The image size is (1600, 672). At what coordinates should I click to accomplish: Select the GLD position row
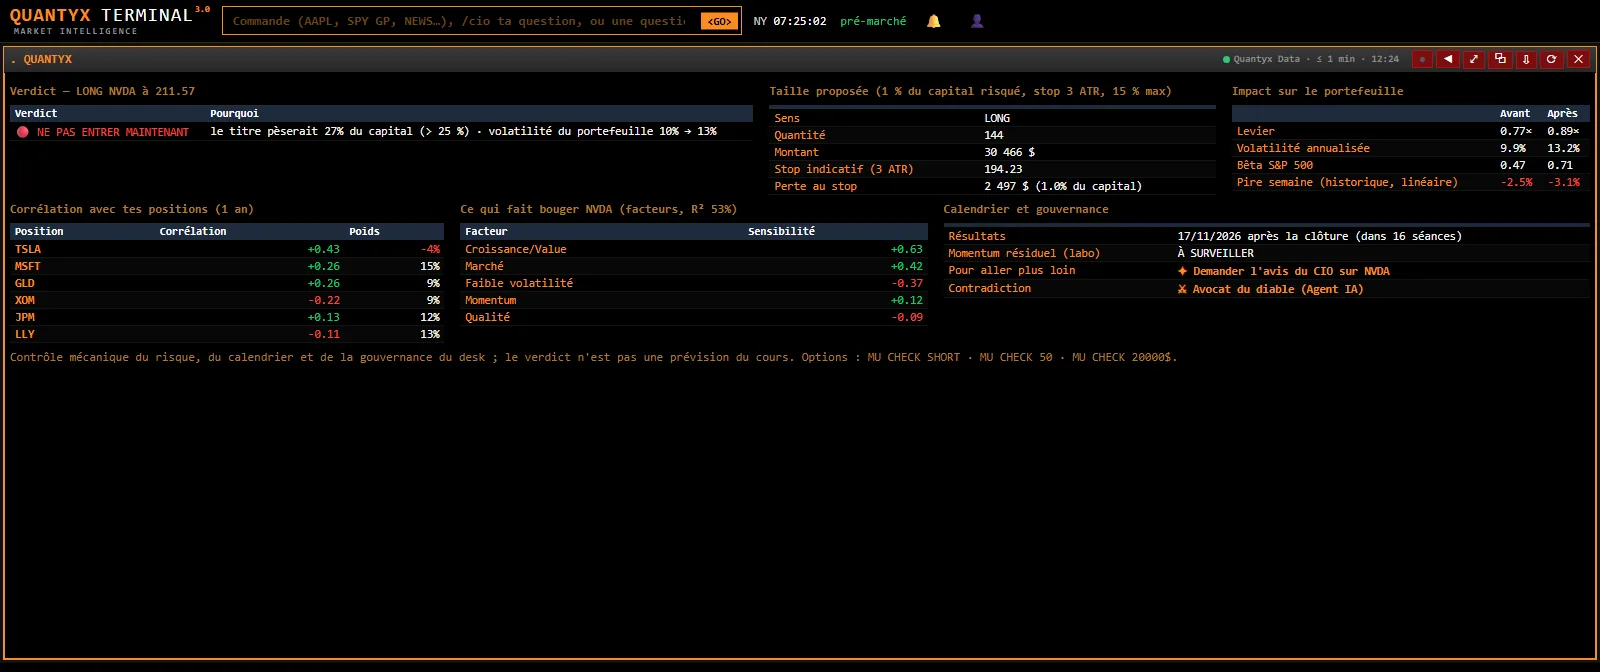tap(227, 283)
